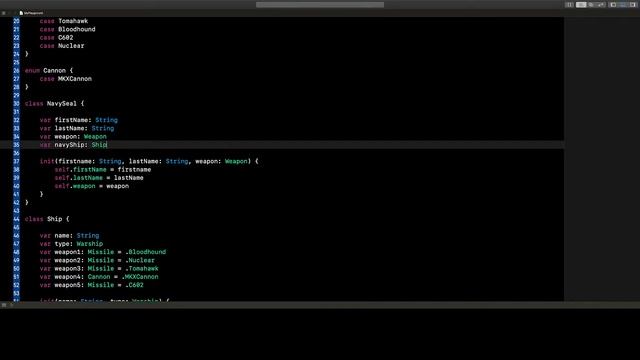
Task: Click '.Bloodhound' value of weapon1
Action: click(x=146, y=252)
